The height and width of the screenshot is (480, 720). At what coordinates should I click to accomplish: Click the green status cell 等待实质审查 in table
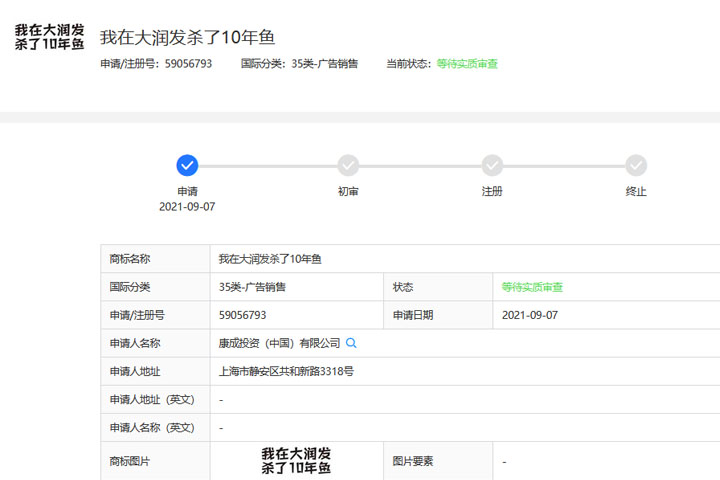click(532, 287)
